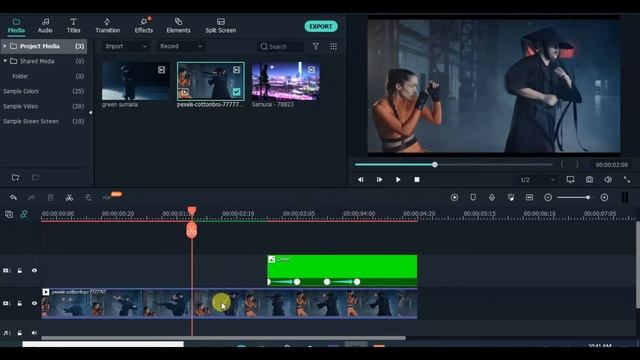
Task: Play frame by frame forward button
Action: pyautogui.click(x=379, y=180)
